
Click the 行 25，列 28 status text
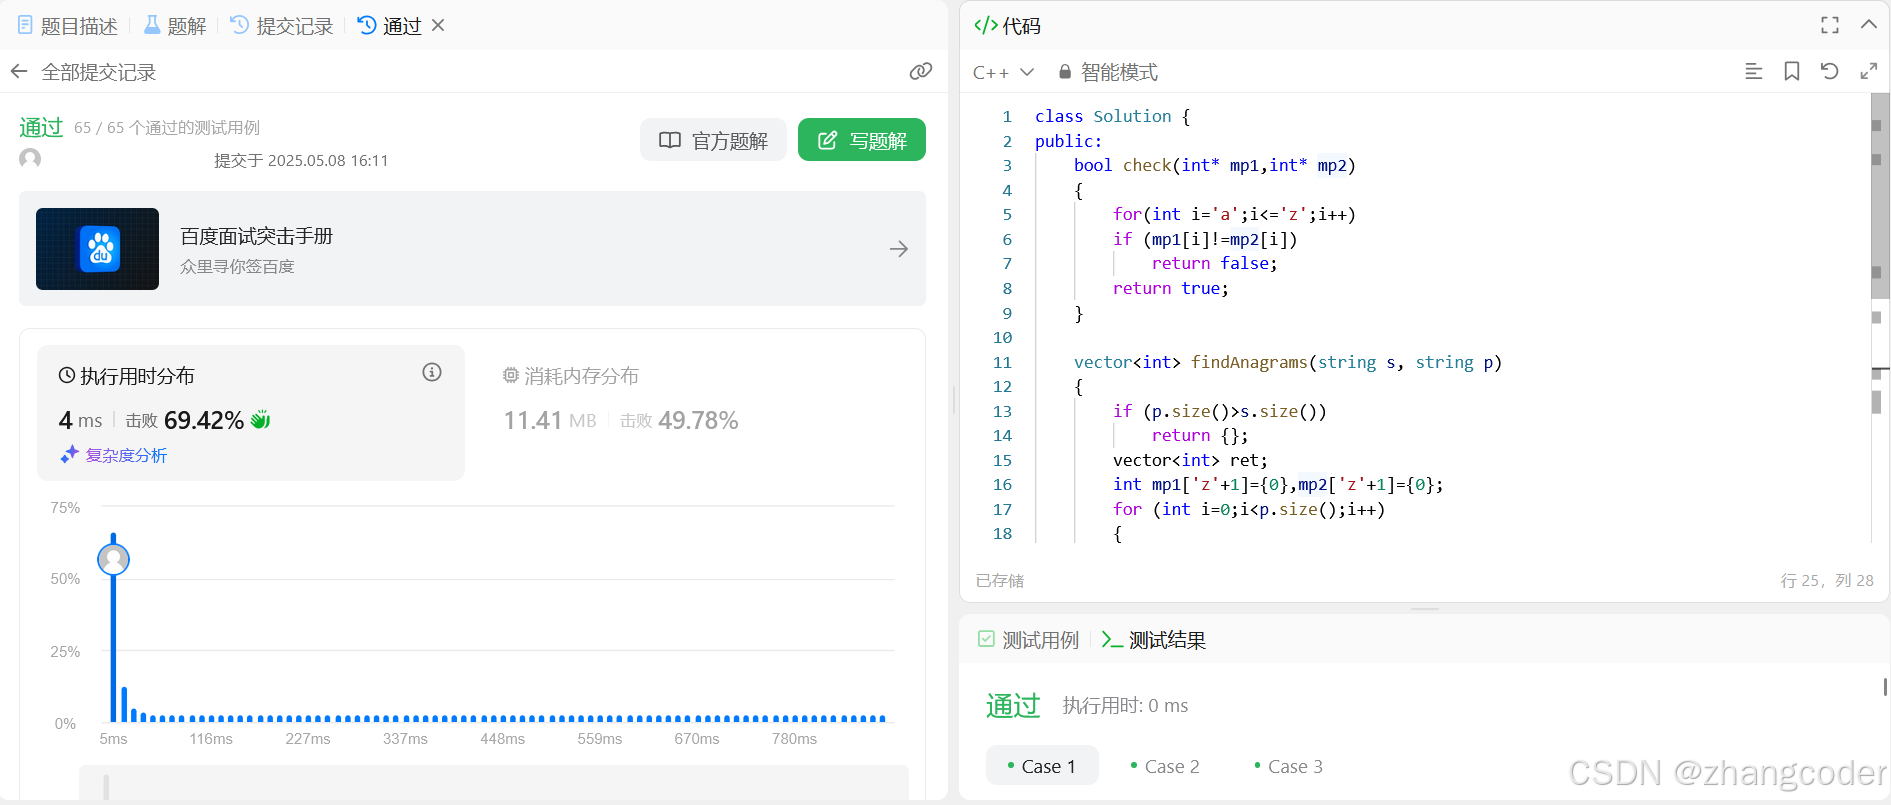pyautogui.click(x=1827, y=581)
